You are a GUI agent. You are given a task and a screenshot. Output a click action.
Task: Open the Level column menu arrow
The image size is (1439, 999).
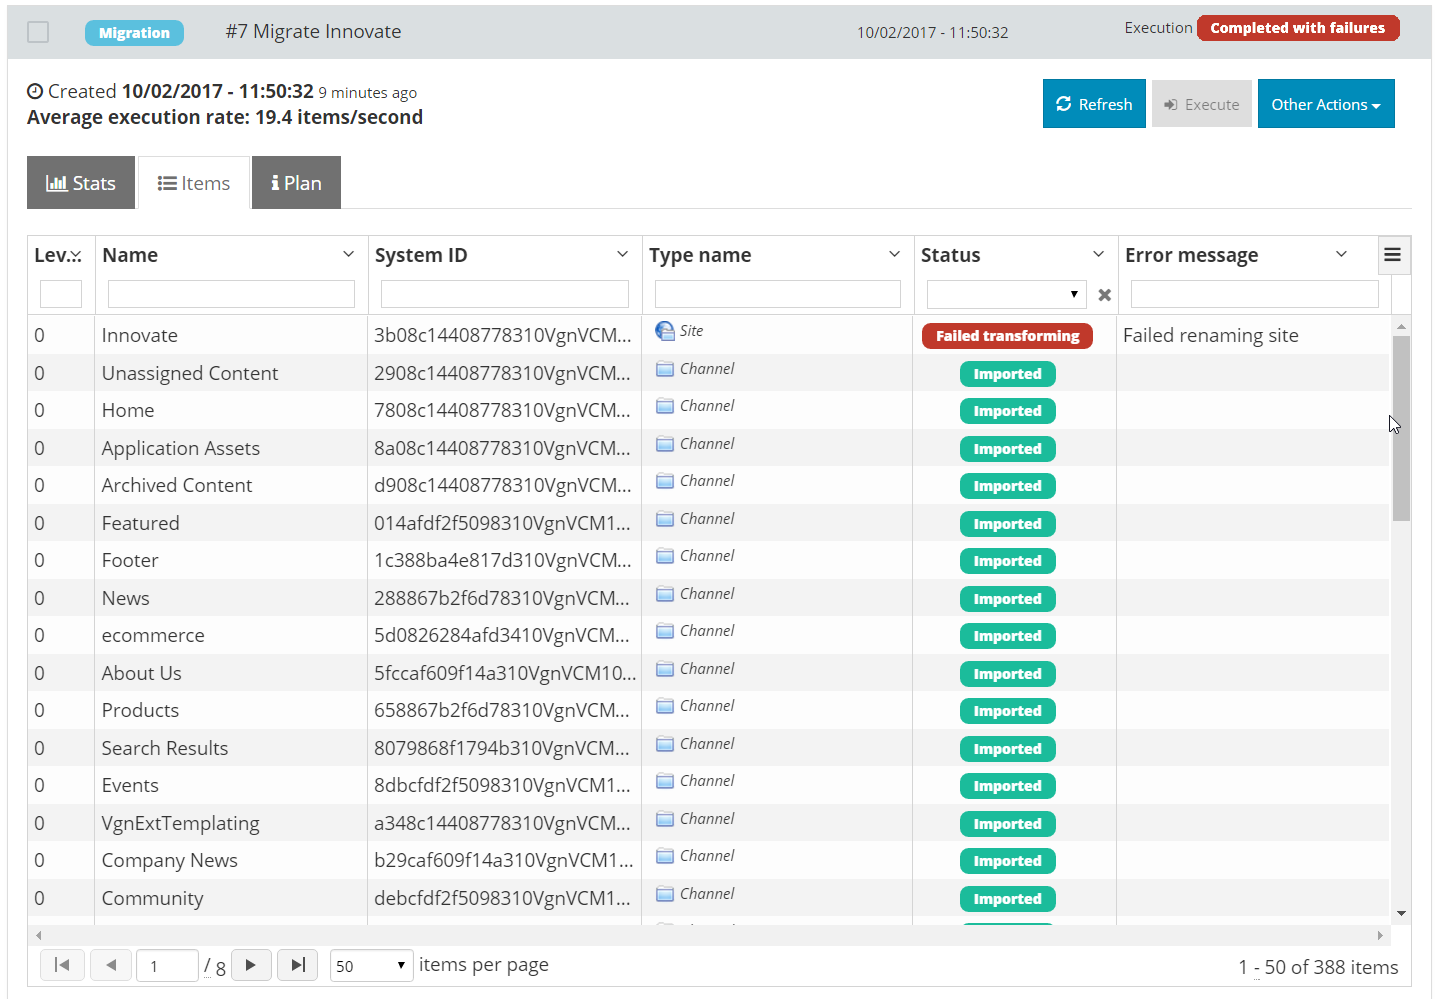coord(76,256)
